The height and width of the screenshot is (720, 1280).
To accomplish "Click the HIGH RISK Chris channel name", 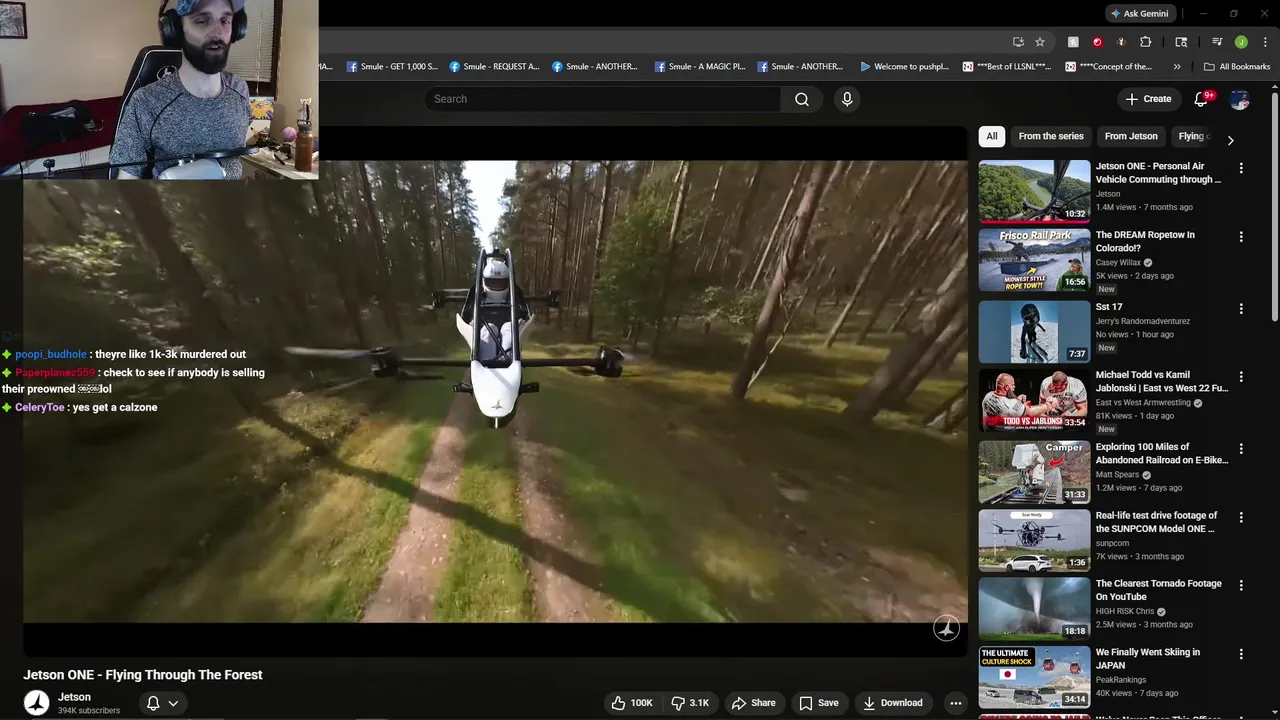I will pos(1125,611).
